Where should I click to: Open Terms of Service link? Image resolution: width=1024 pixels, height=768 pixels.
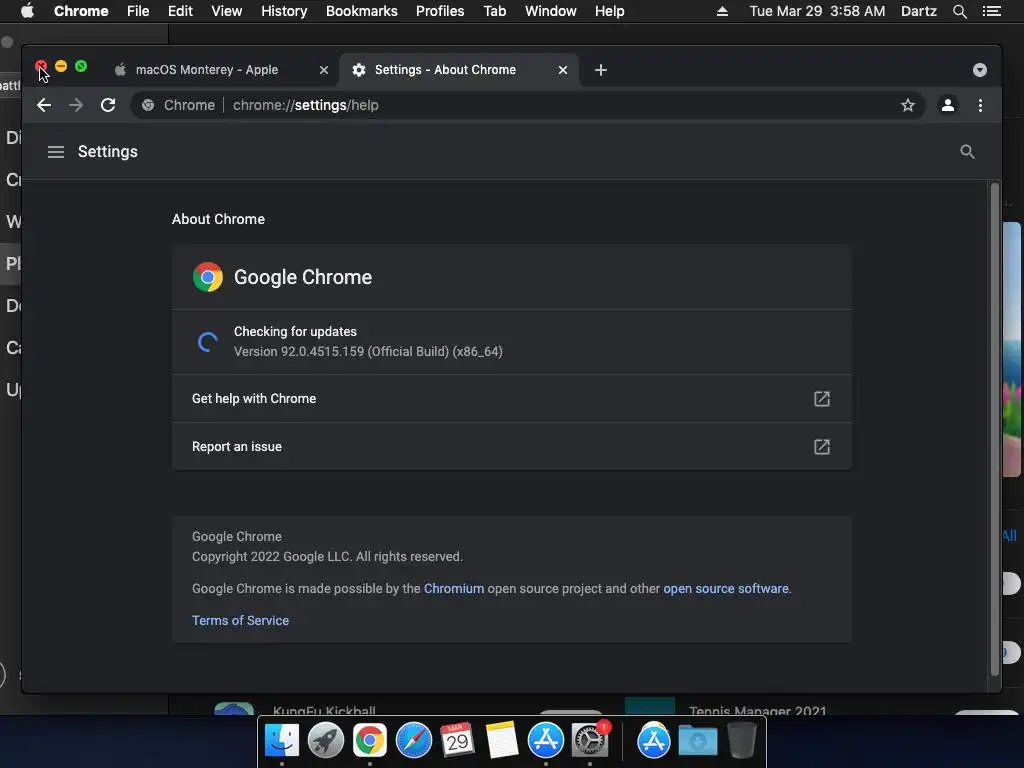(x=240, y=620)
